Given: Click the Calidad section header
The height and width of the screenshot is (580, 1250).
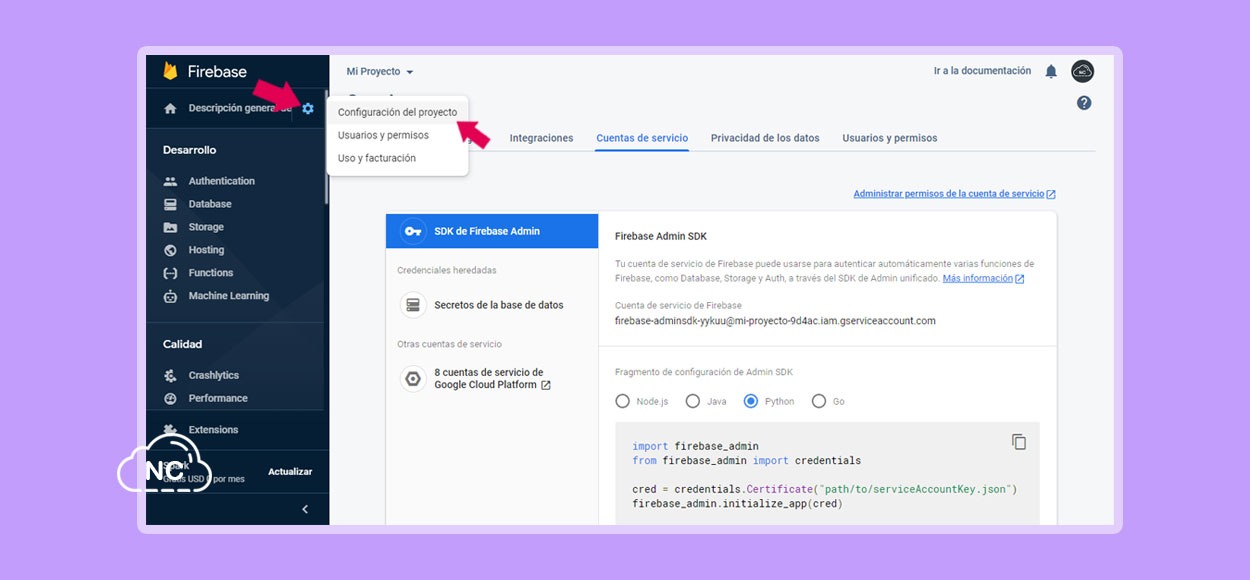Looking at the screenshot, I should [182, 344].
